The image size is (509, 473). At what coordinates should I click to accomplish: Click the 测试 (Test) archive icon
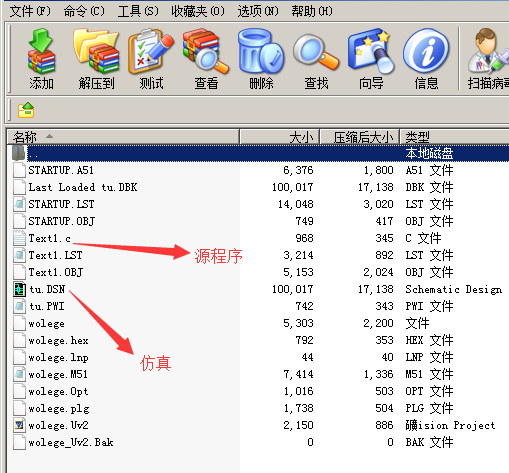click(x=151, y=59)
